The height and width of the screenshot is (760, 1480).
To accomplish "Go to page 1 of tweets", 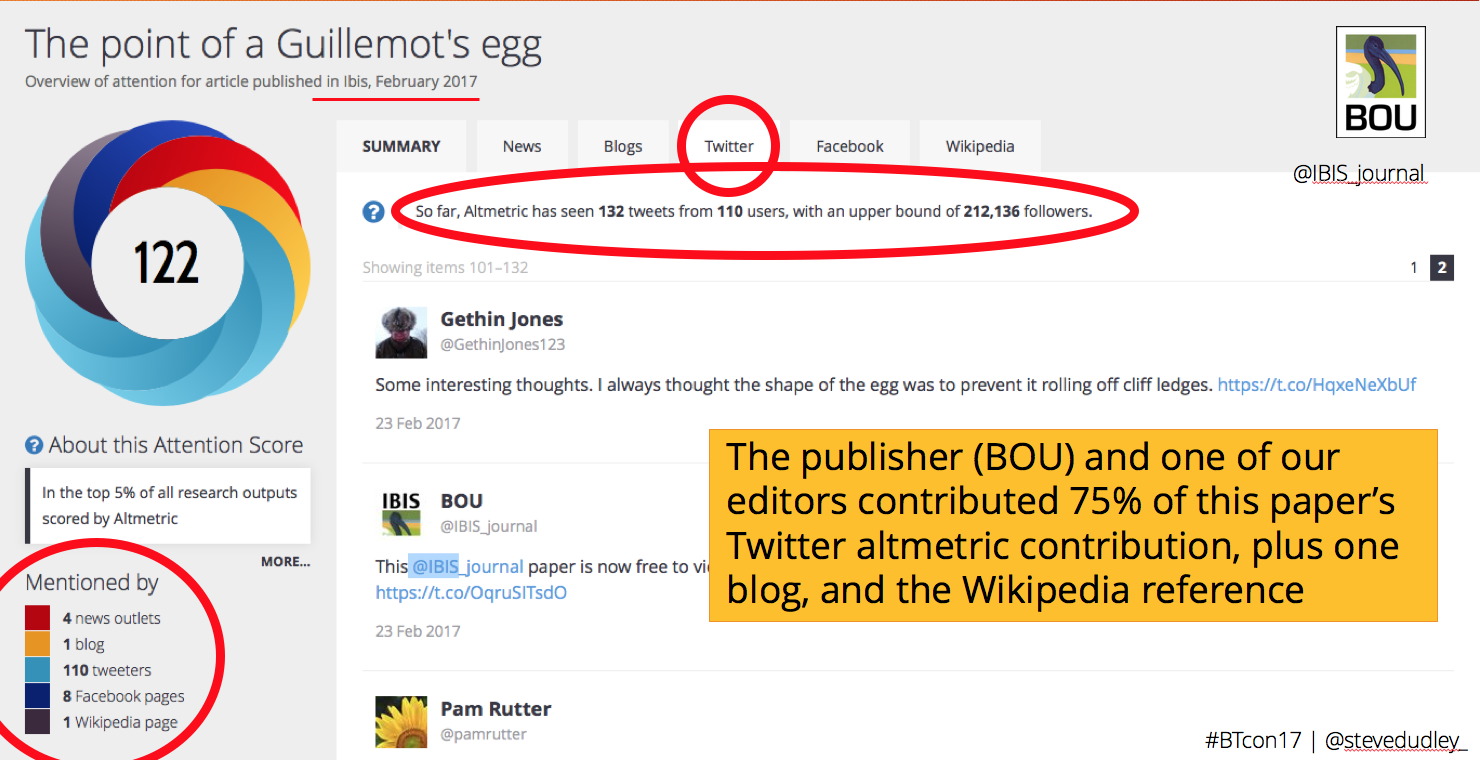I will [1414, 268].
